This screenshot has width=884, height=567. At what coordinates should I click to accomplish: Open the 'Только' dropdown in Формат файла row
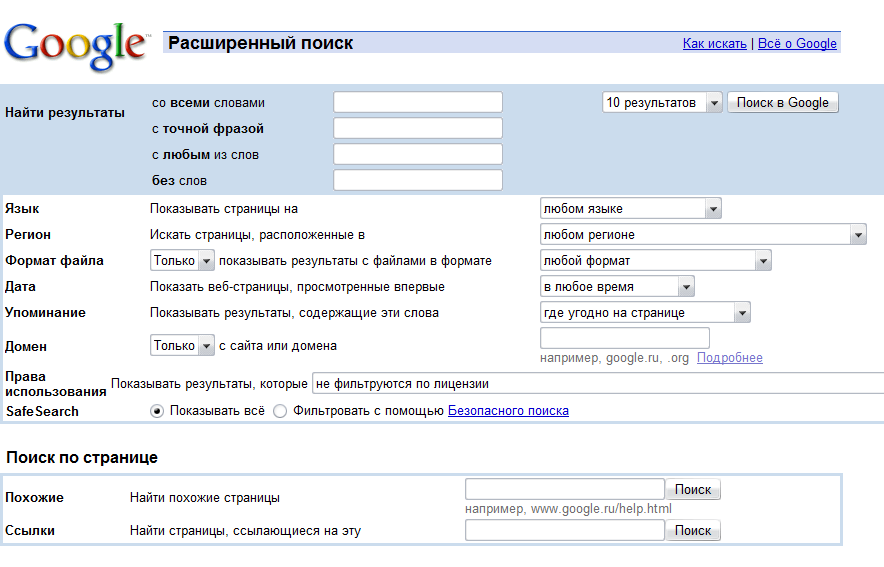pos(182,260)
